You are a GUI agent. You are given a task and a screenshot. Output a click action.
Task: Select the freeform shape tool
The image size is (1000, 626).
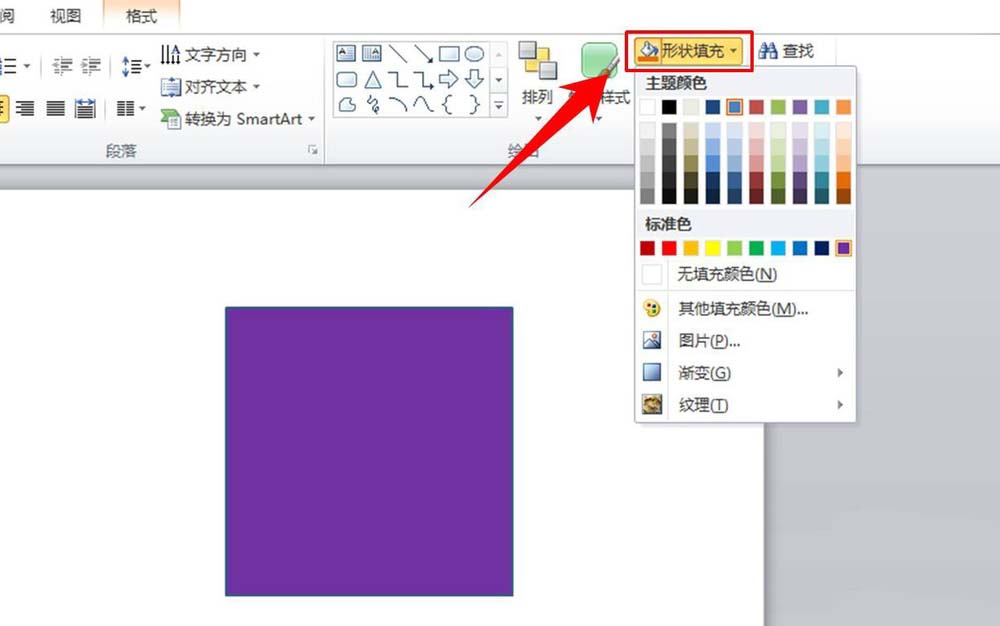point(347,105)
